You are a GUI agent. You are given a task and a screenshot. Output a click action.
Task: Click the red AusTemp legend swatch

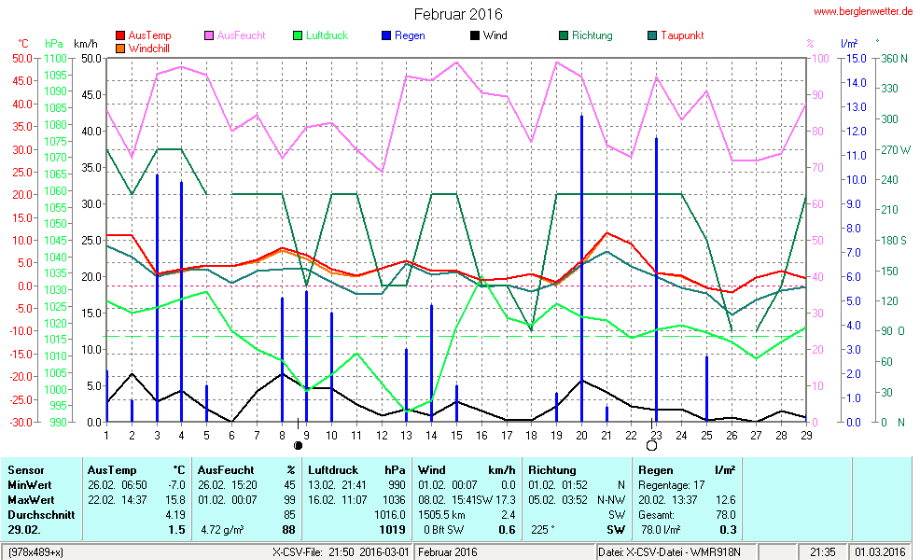[x=121, y=36]
